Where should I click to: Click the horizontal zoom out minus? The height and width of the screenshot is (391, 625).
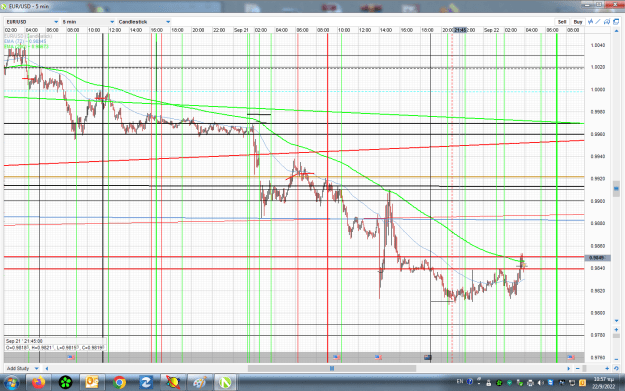tap(578, 369)
